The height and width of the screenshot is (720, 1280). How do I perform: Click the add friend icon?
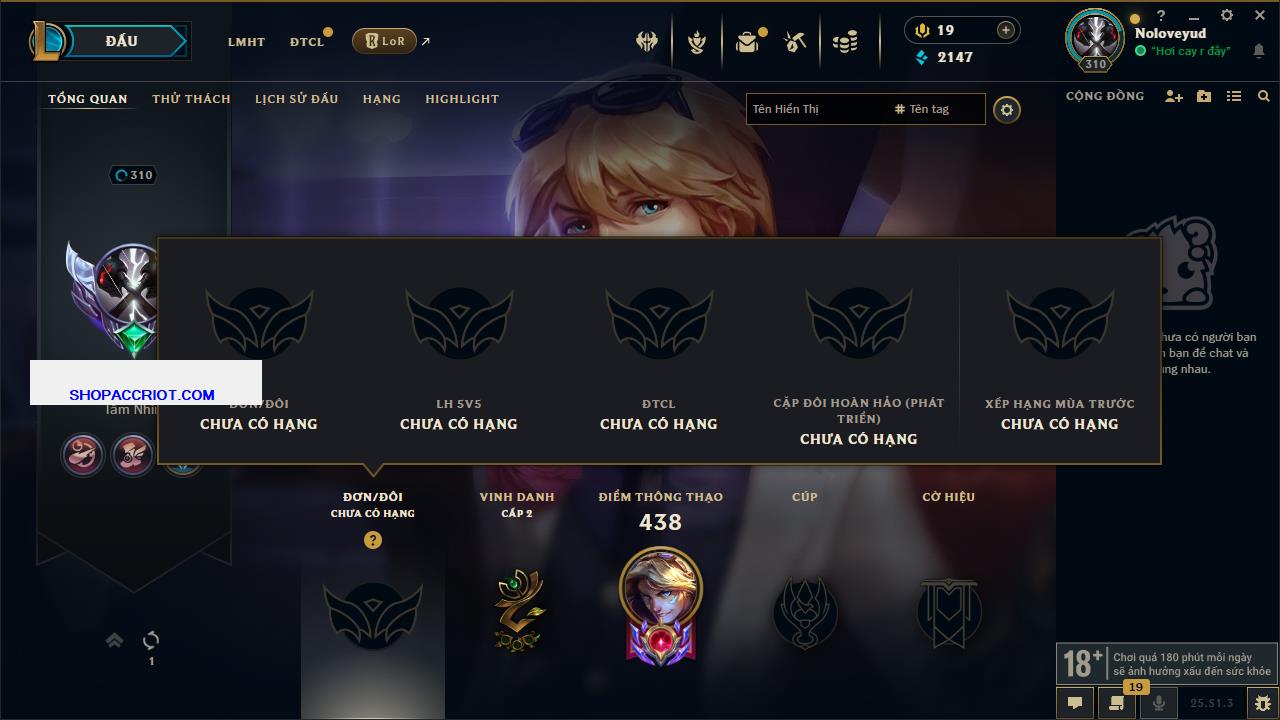(1174, 96)
